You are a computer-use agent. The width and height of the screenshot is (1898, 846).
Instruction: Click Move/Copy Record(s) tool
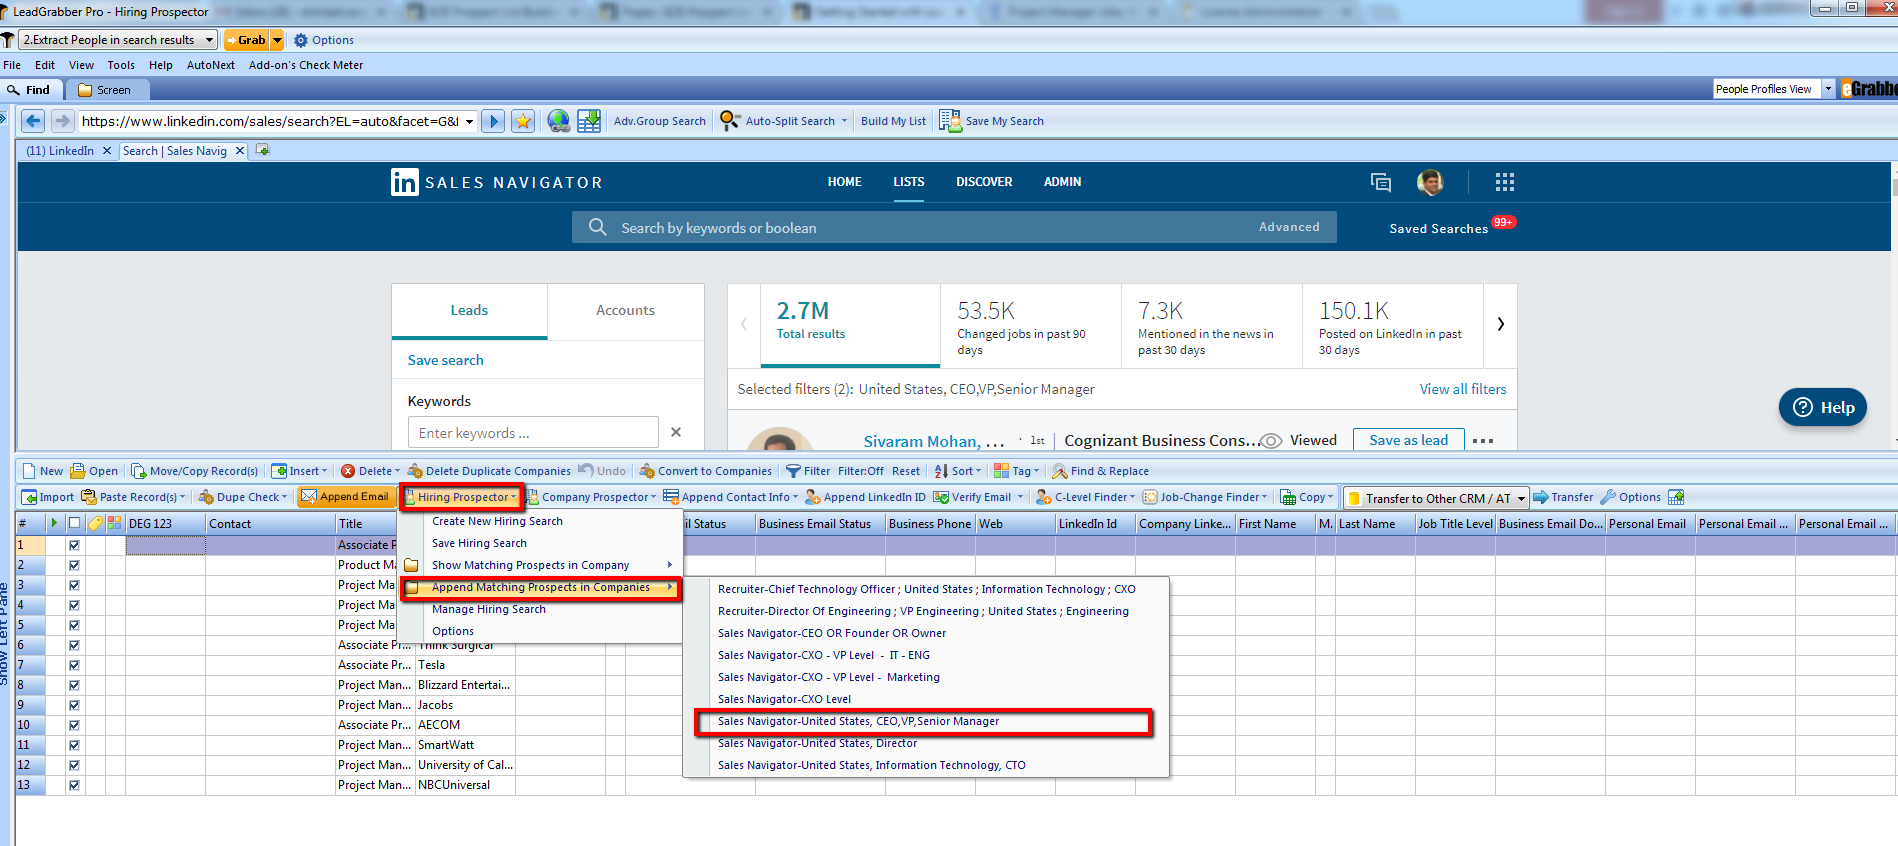point(195,471)
